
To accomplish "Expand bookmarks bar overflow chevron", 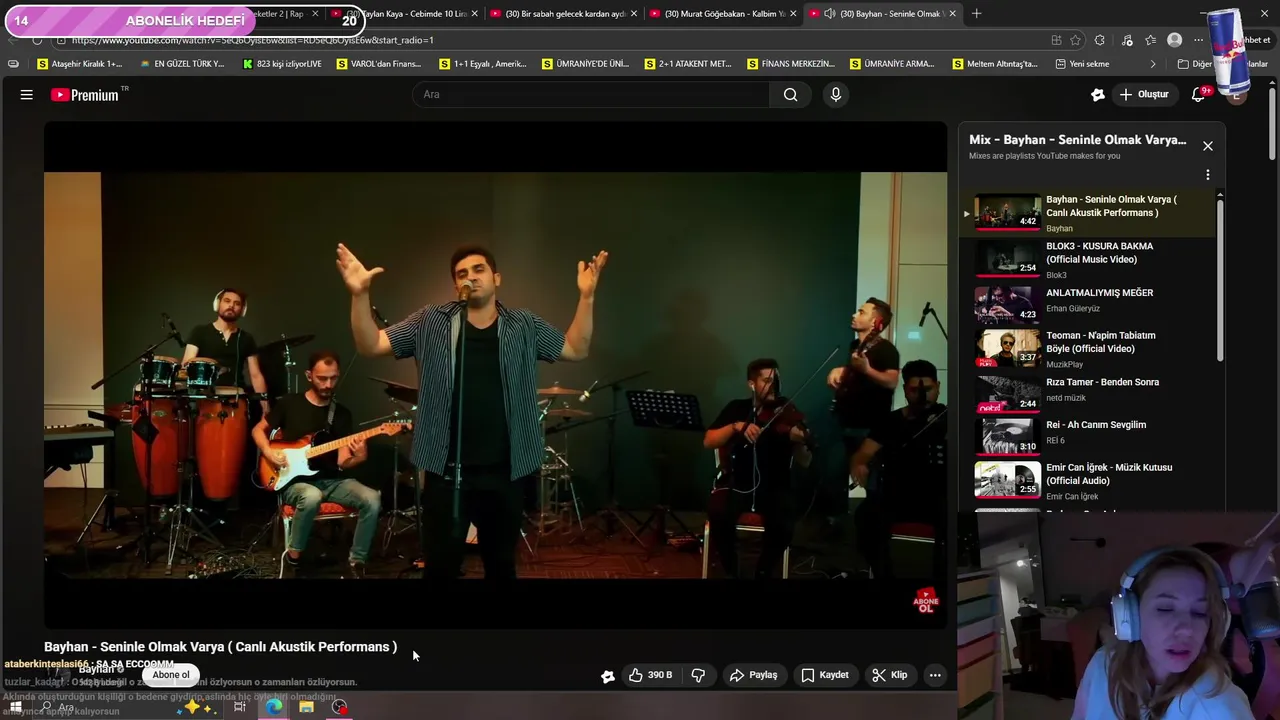I will 1153,64.
